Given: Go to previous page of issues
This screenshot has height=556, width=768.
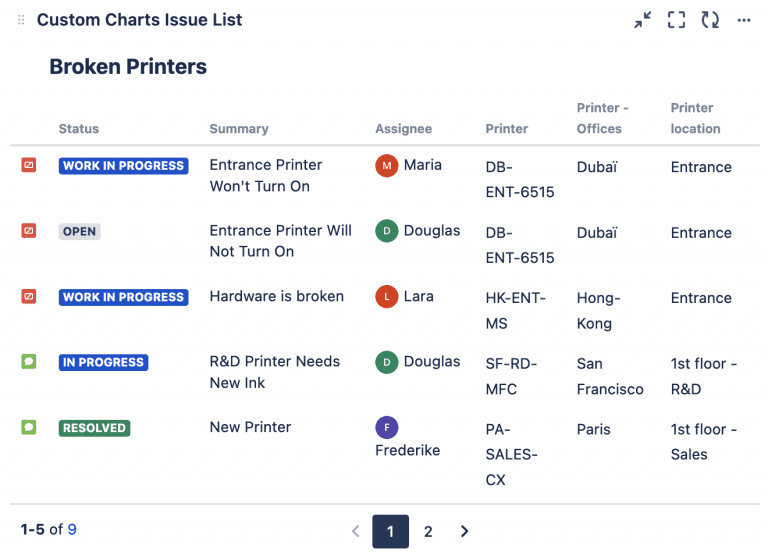Looking at the screenshot, I should [355, 531].
